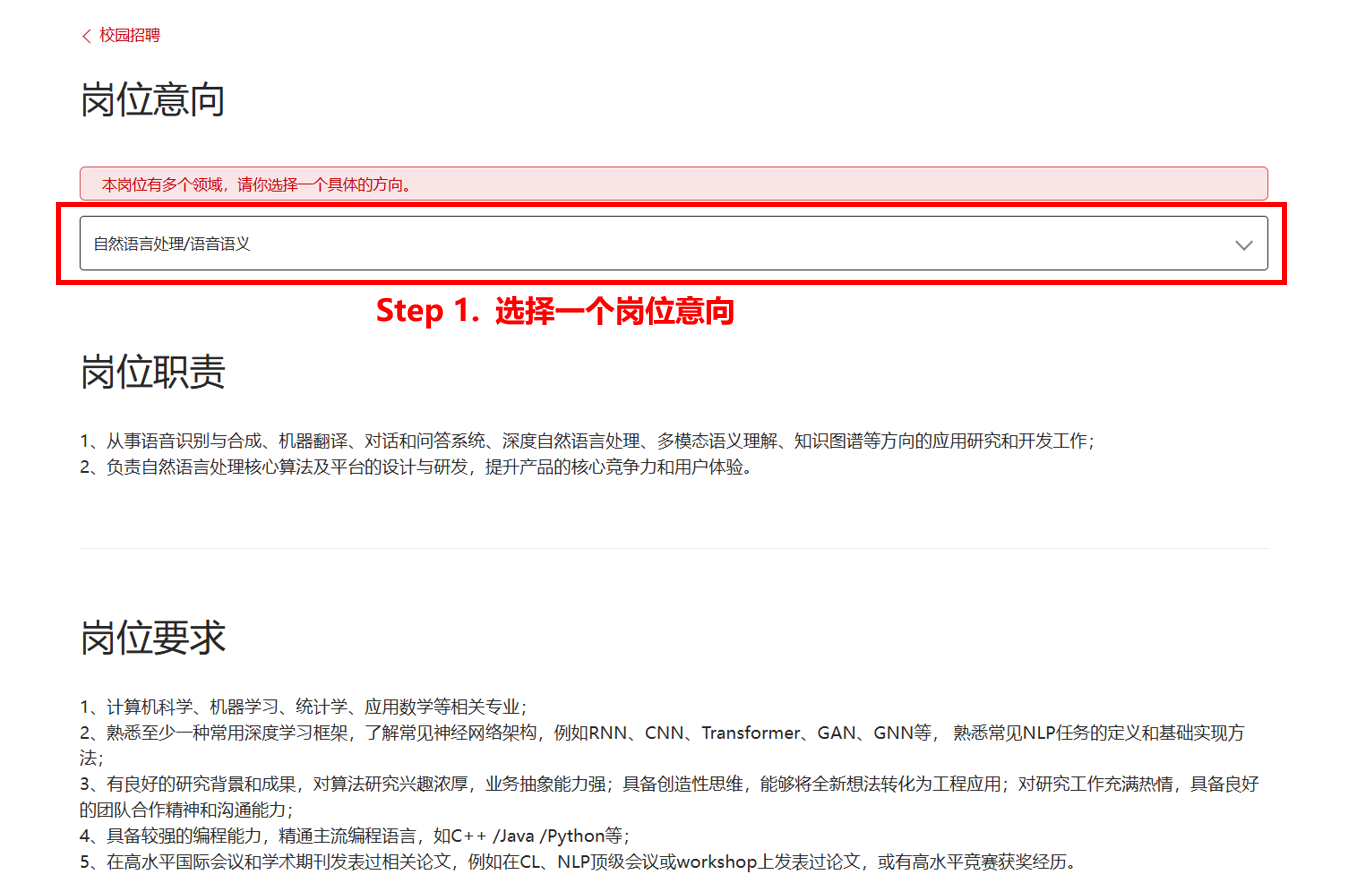Click the red alert banner about multiple fields
1352x888 pixels.
(x=673, y=184)
